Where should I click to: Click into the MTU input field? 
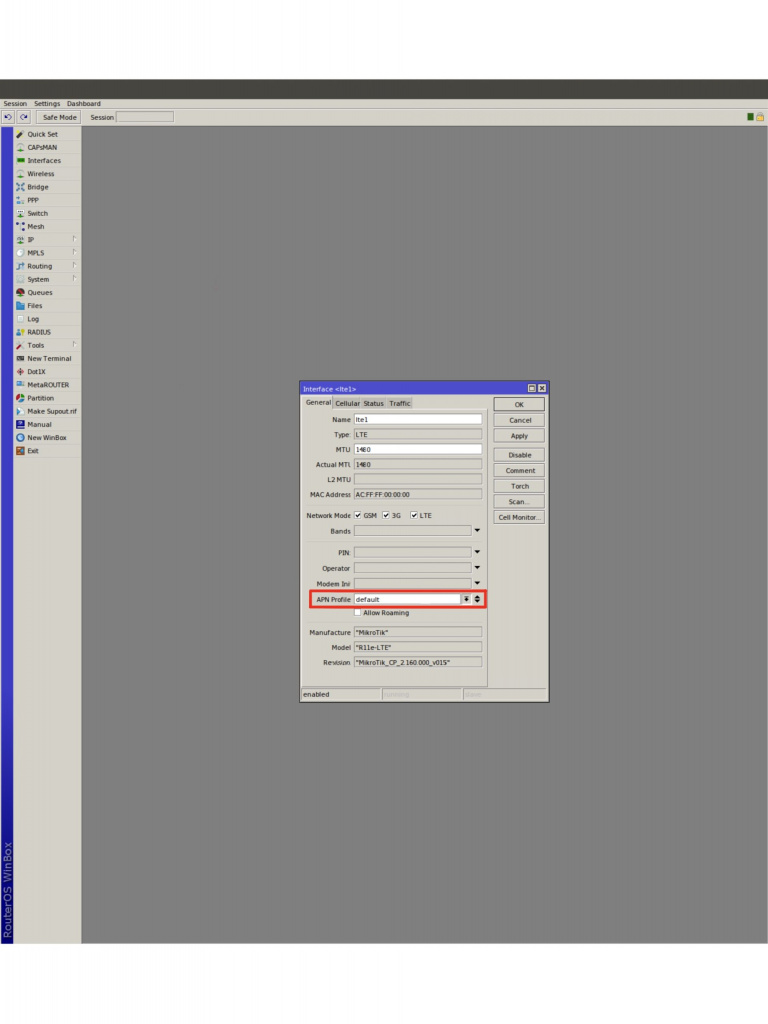(x=417, y=450)
